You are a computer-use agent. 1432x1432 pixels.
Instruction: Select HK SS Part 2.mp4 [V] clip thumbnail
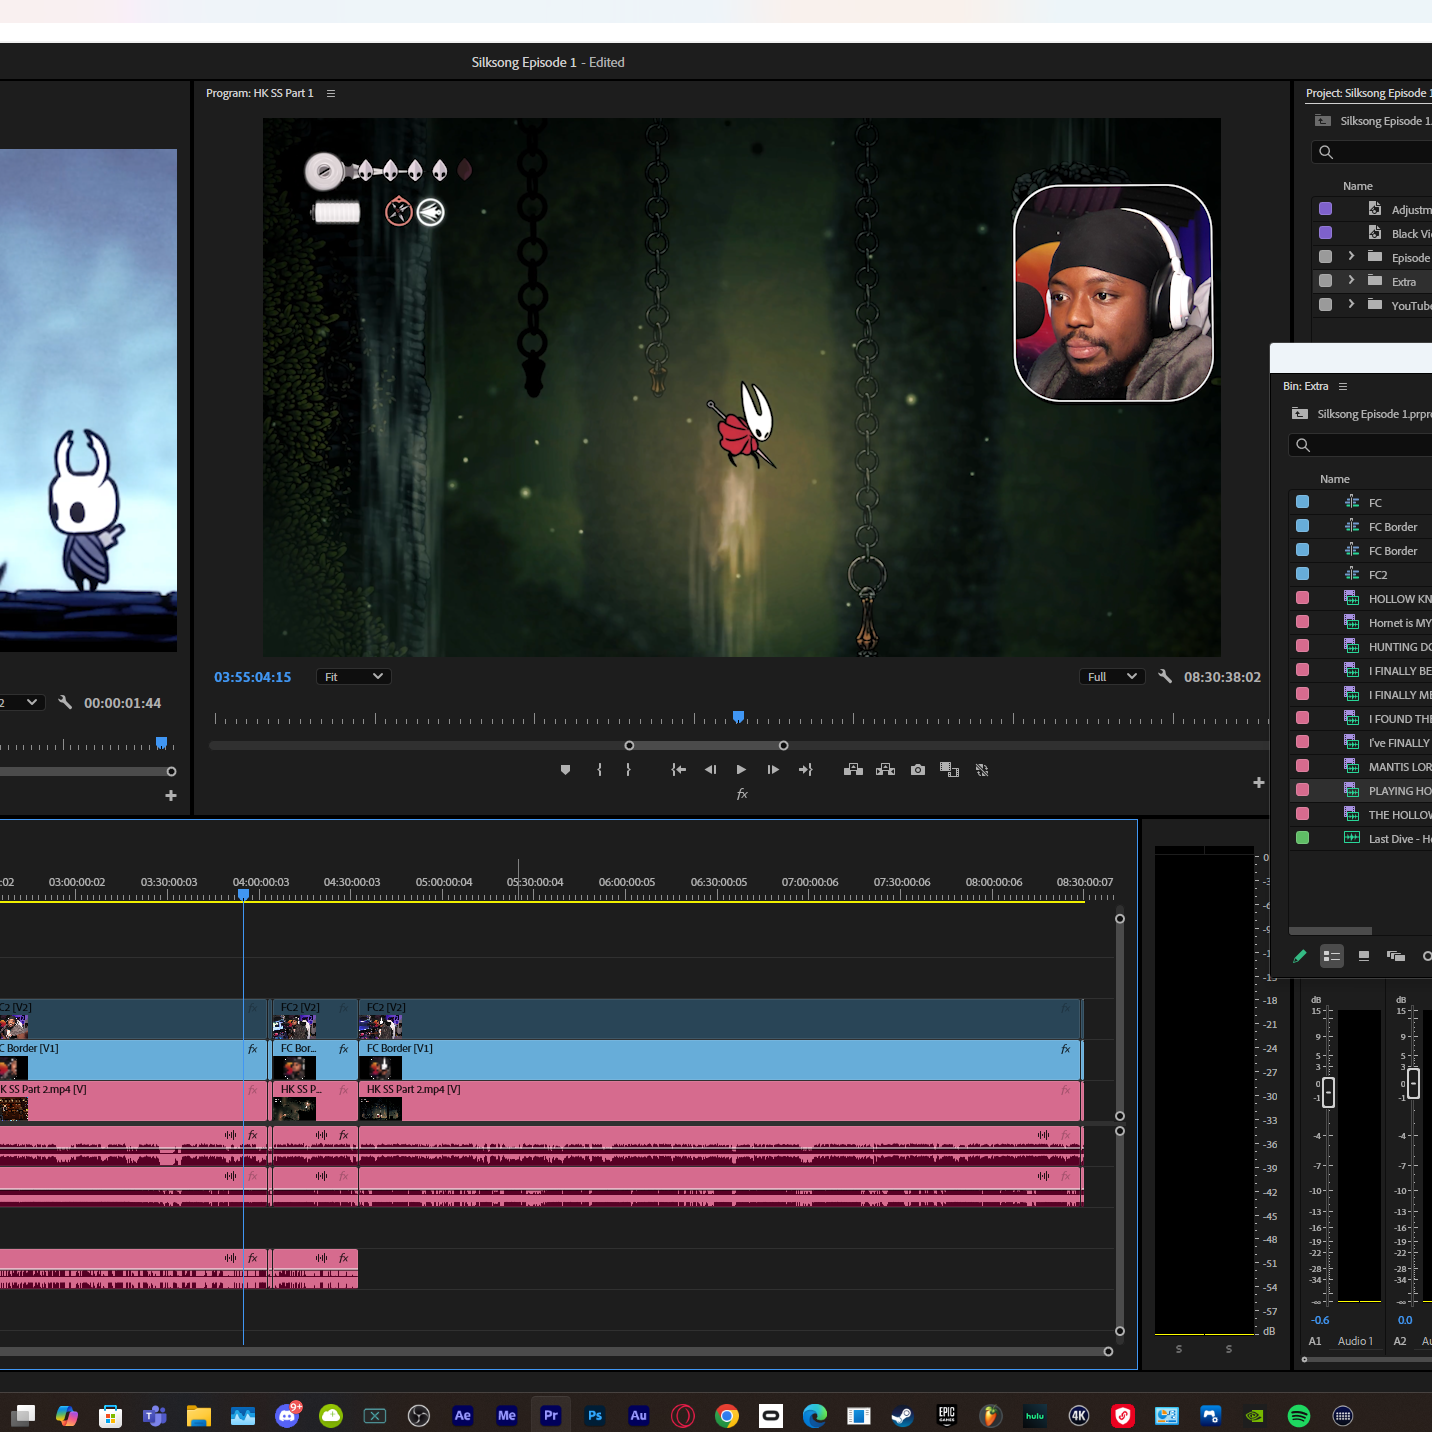click(x=380, y=1109)
